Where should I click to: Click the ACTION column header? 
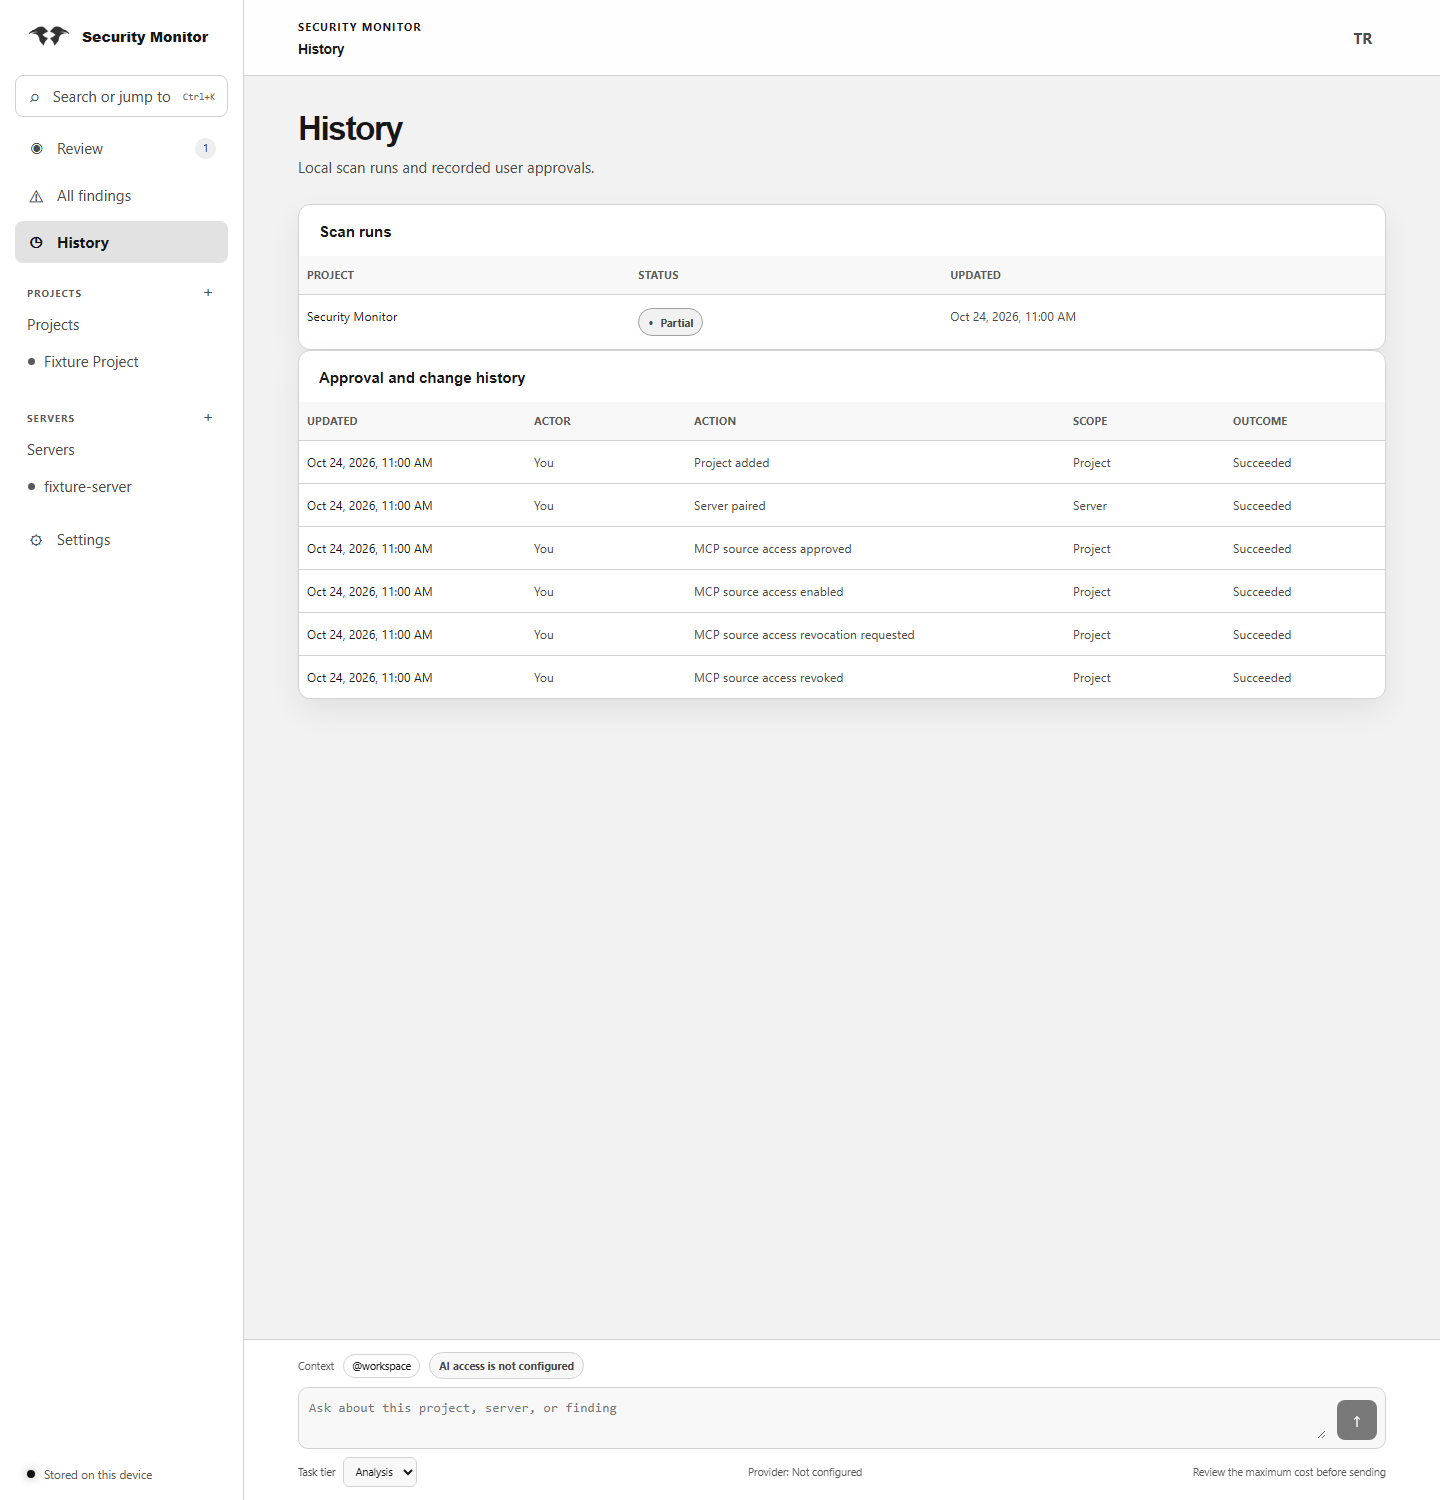click(715, 421)
